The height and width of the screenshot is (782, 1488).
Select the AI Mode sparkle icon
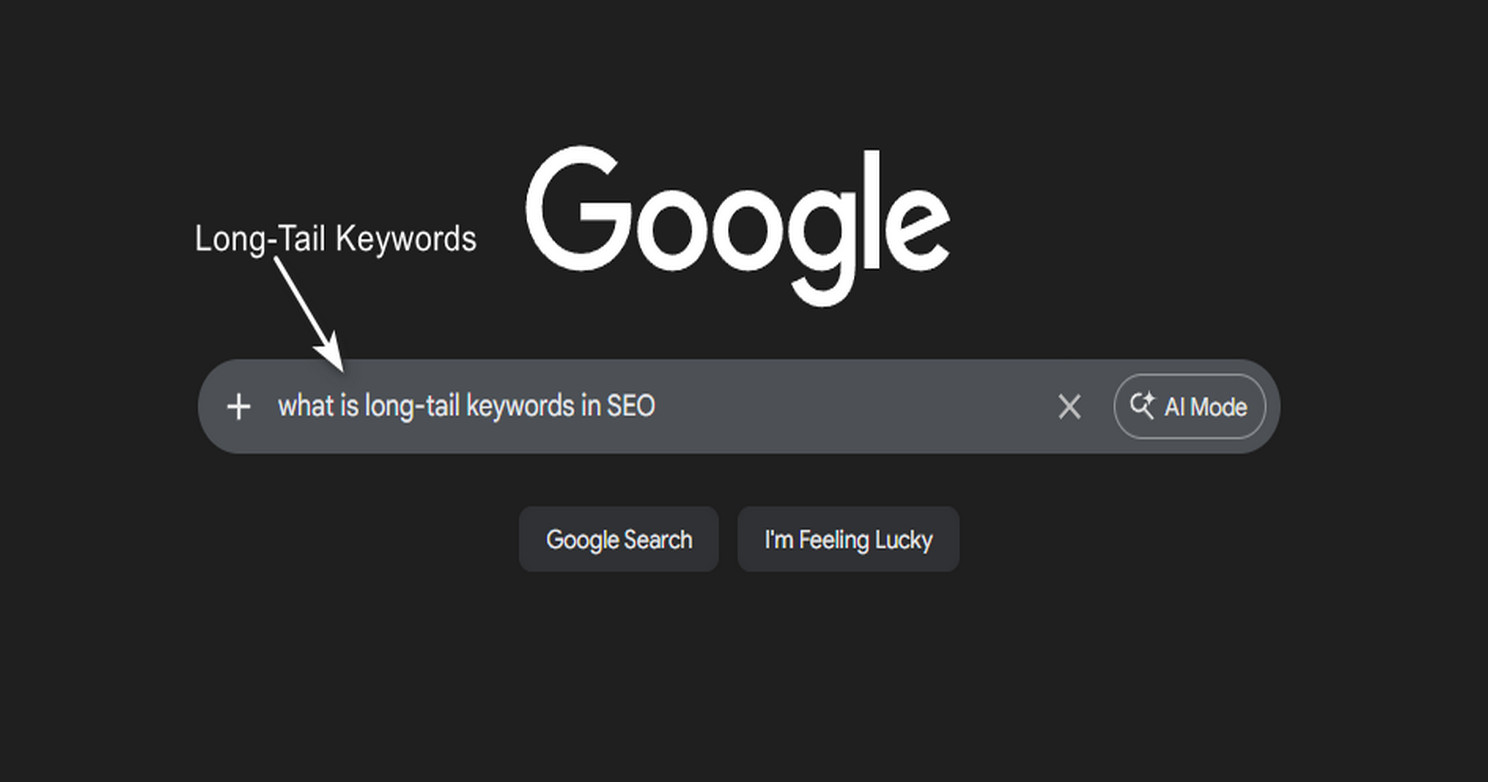tap(1141, 406)
